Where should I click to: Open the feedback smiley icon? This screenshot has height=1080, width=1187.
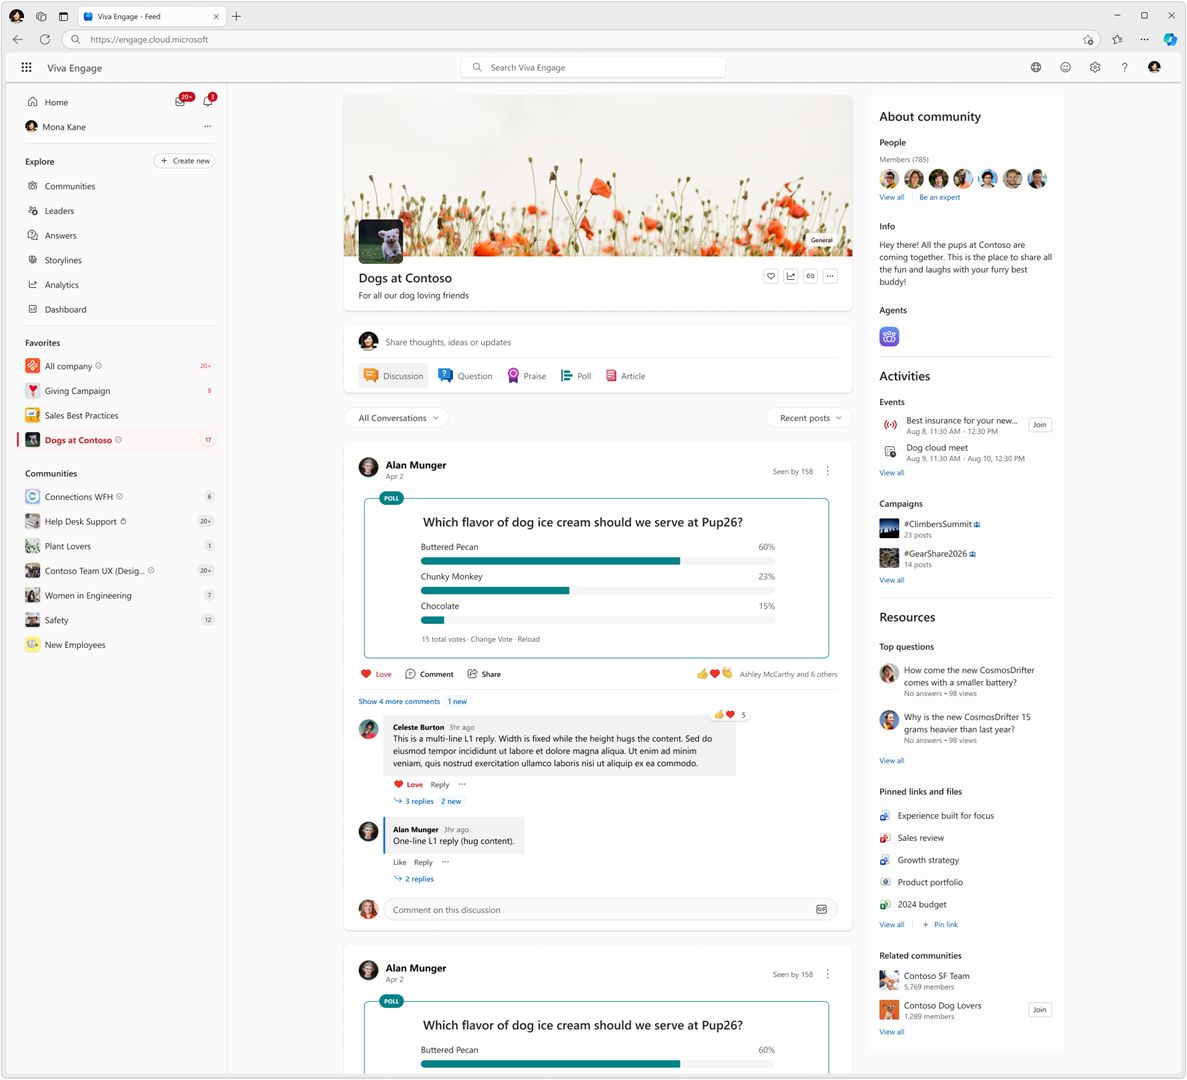(x=1065, y=67)
